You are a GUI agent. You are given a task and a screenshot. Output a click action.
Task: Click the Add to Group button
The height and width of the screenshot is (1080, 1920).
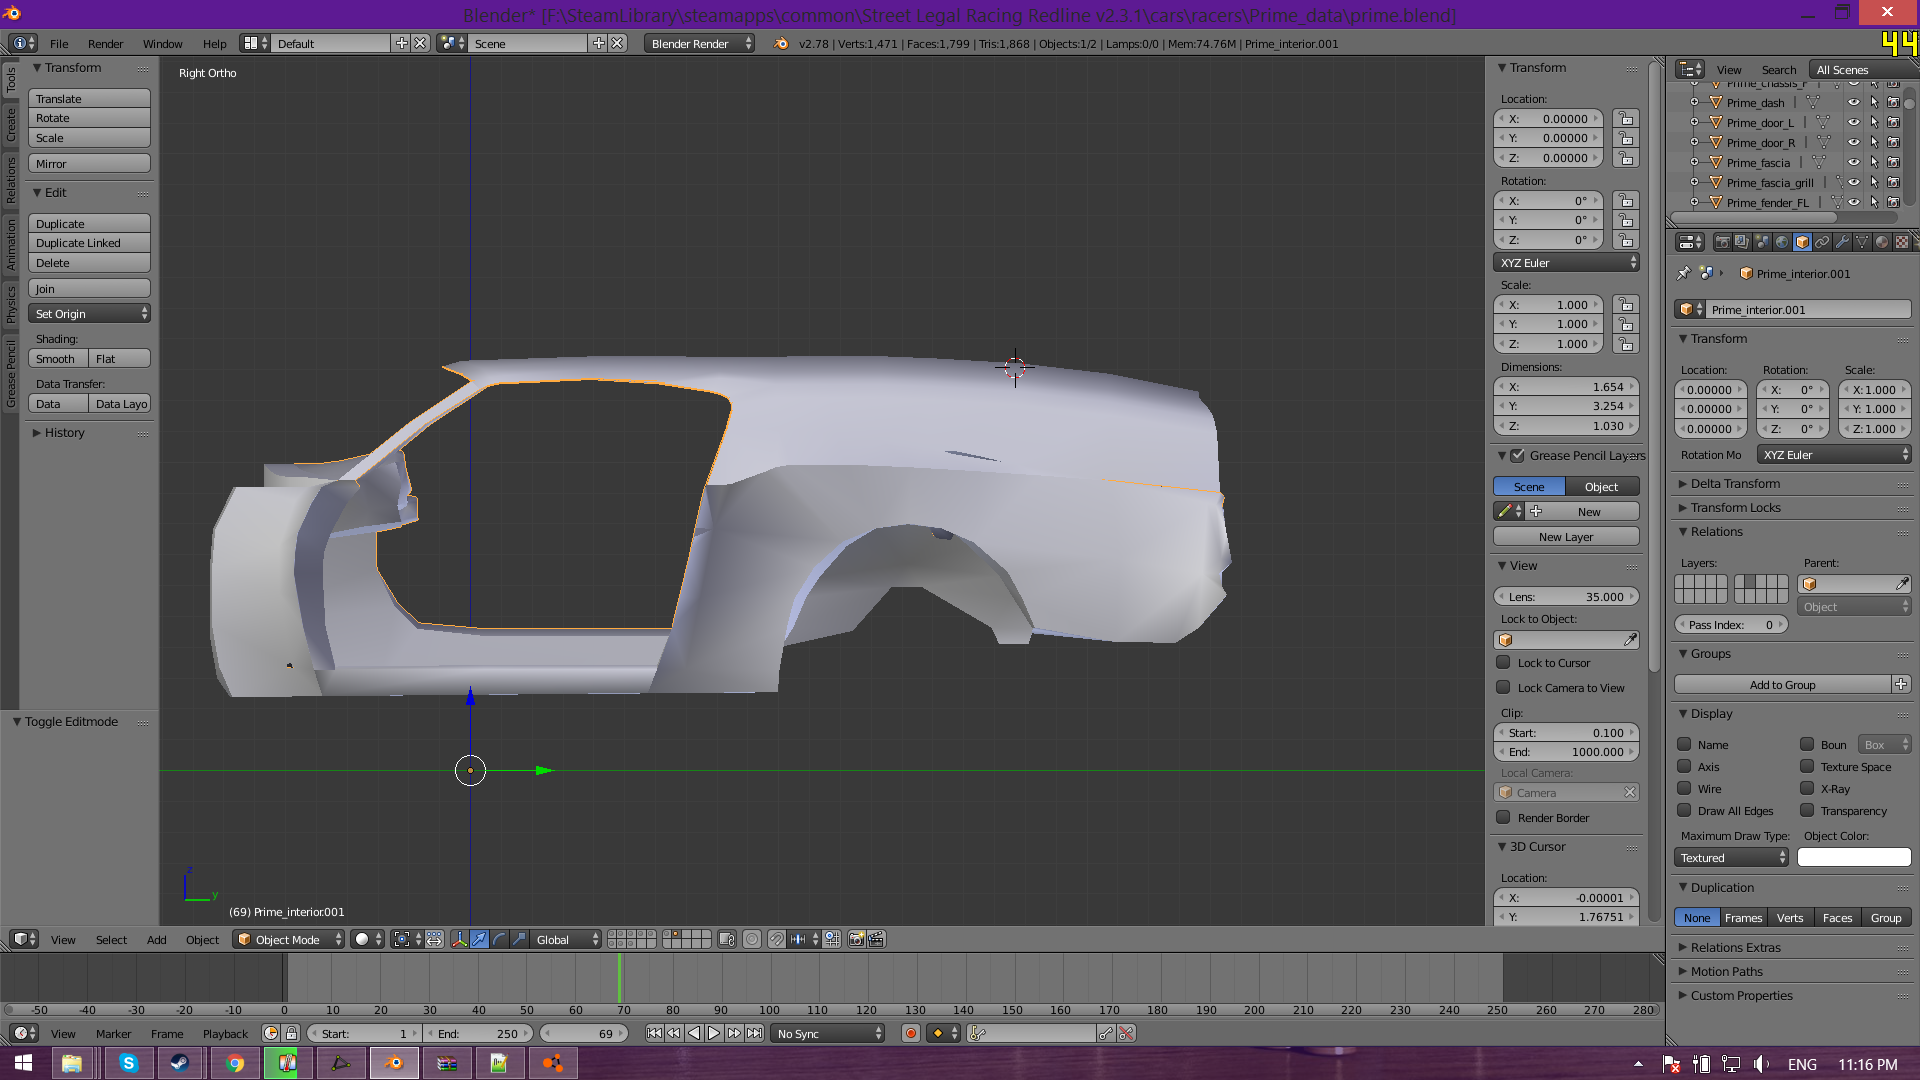(1782, 684)
